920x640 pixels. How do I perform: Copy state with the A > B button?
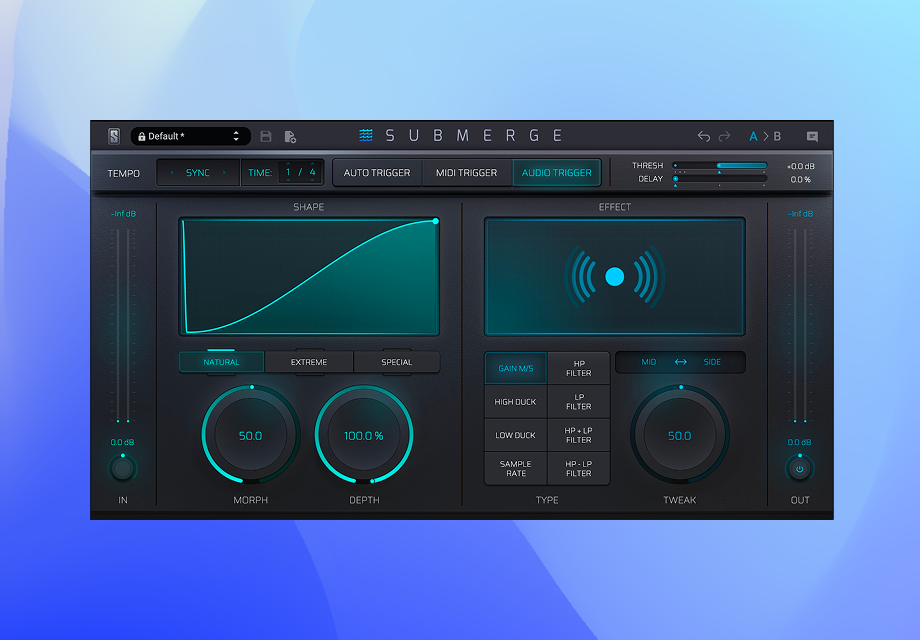(765, 136)
